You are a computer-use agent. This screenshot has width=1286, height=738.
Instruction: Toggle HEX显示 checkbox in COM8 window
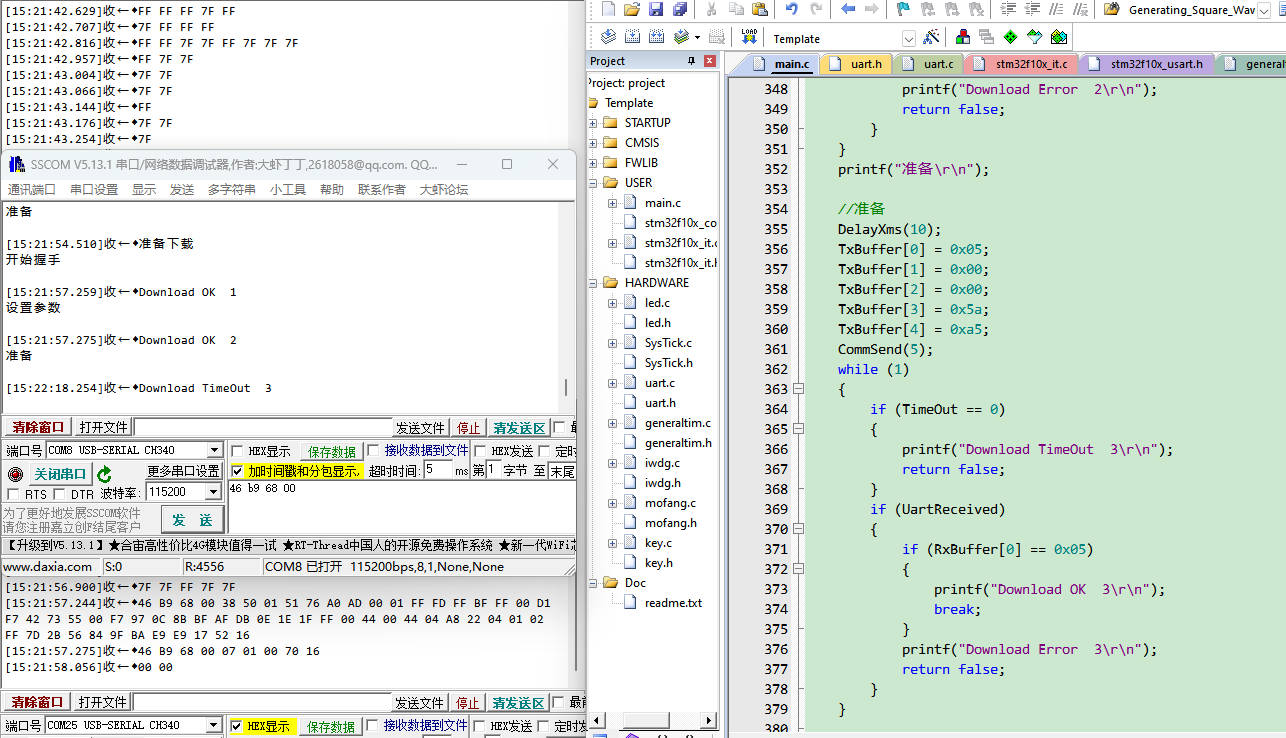[x=237, y=451]
